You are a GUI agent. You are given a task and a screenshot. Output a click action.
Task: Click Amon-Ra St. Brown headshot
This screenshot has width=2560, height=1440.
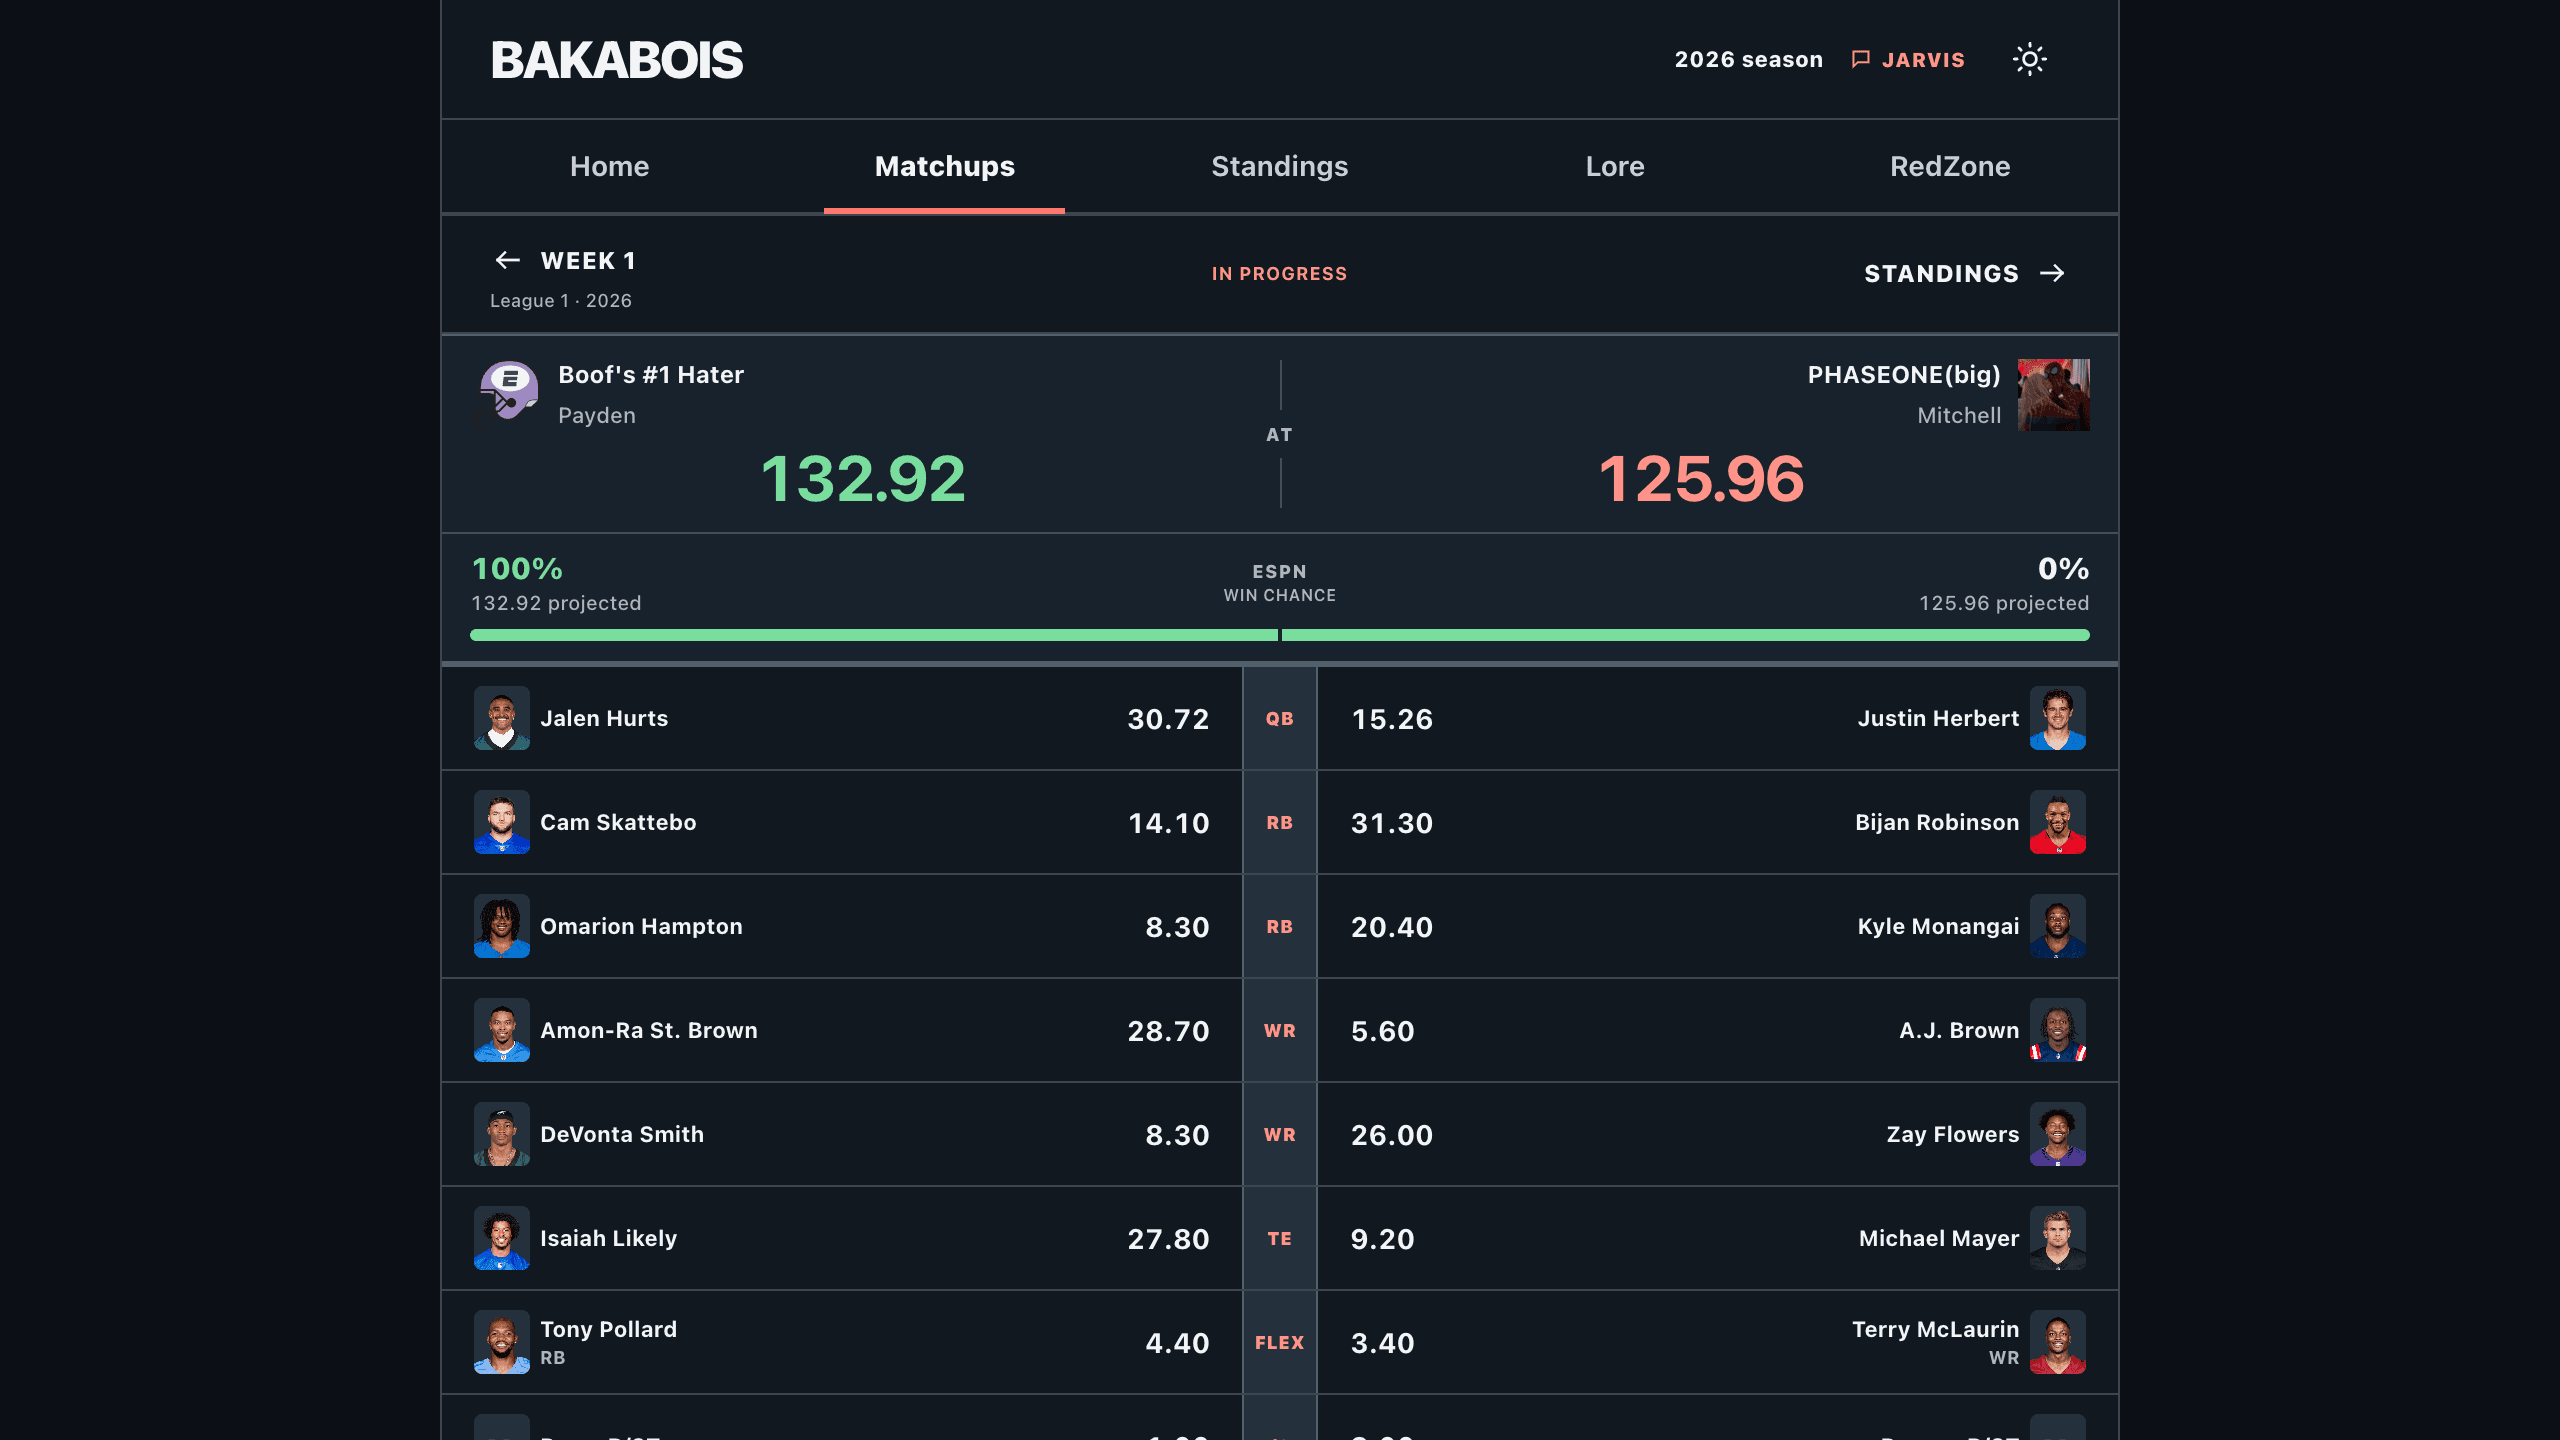tap(502, 1030)
